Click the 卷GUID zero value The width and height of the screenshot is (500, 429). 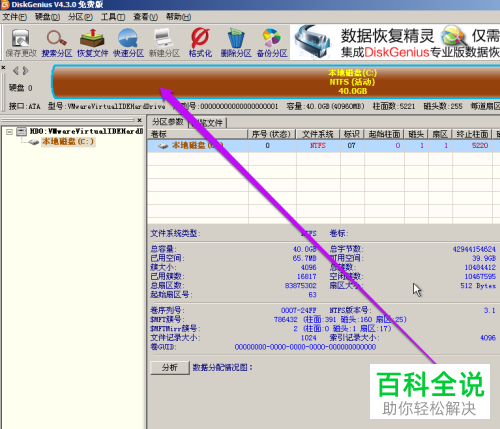click(x=305, y=347)
